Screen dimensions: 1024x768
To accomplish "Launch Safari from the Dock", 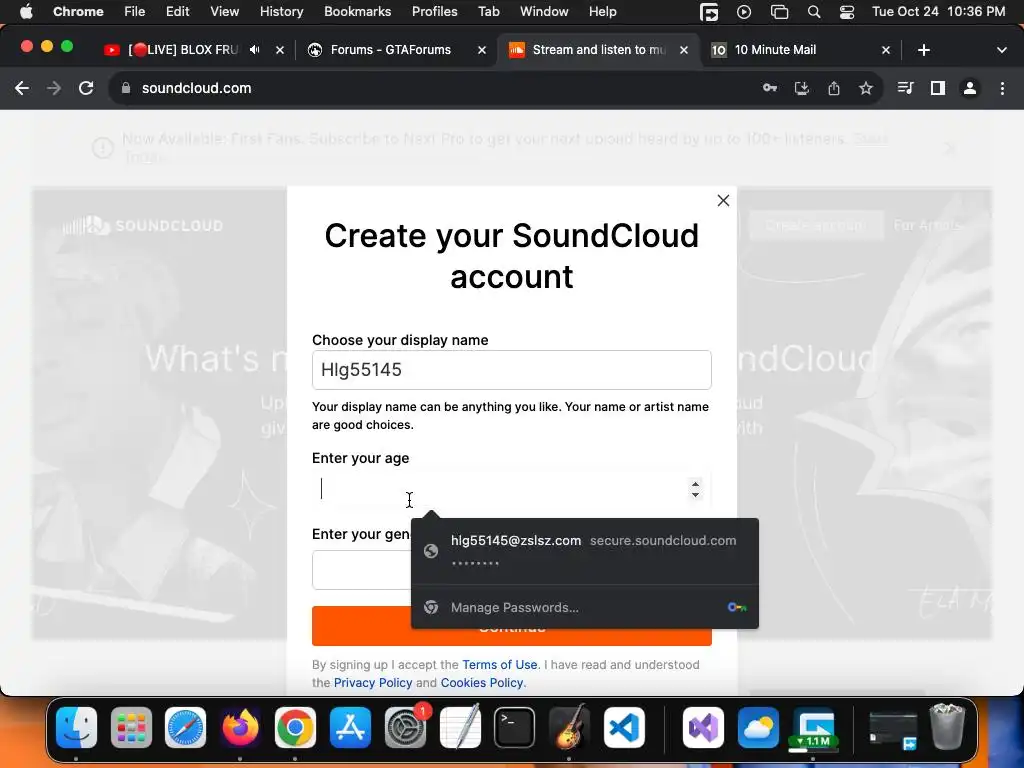I will (x=185, y=727).
